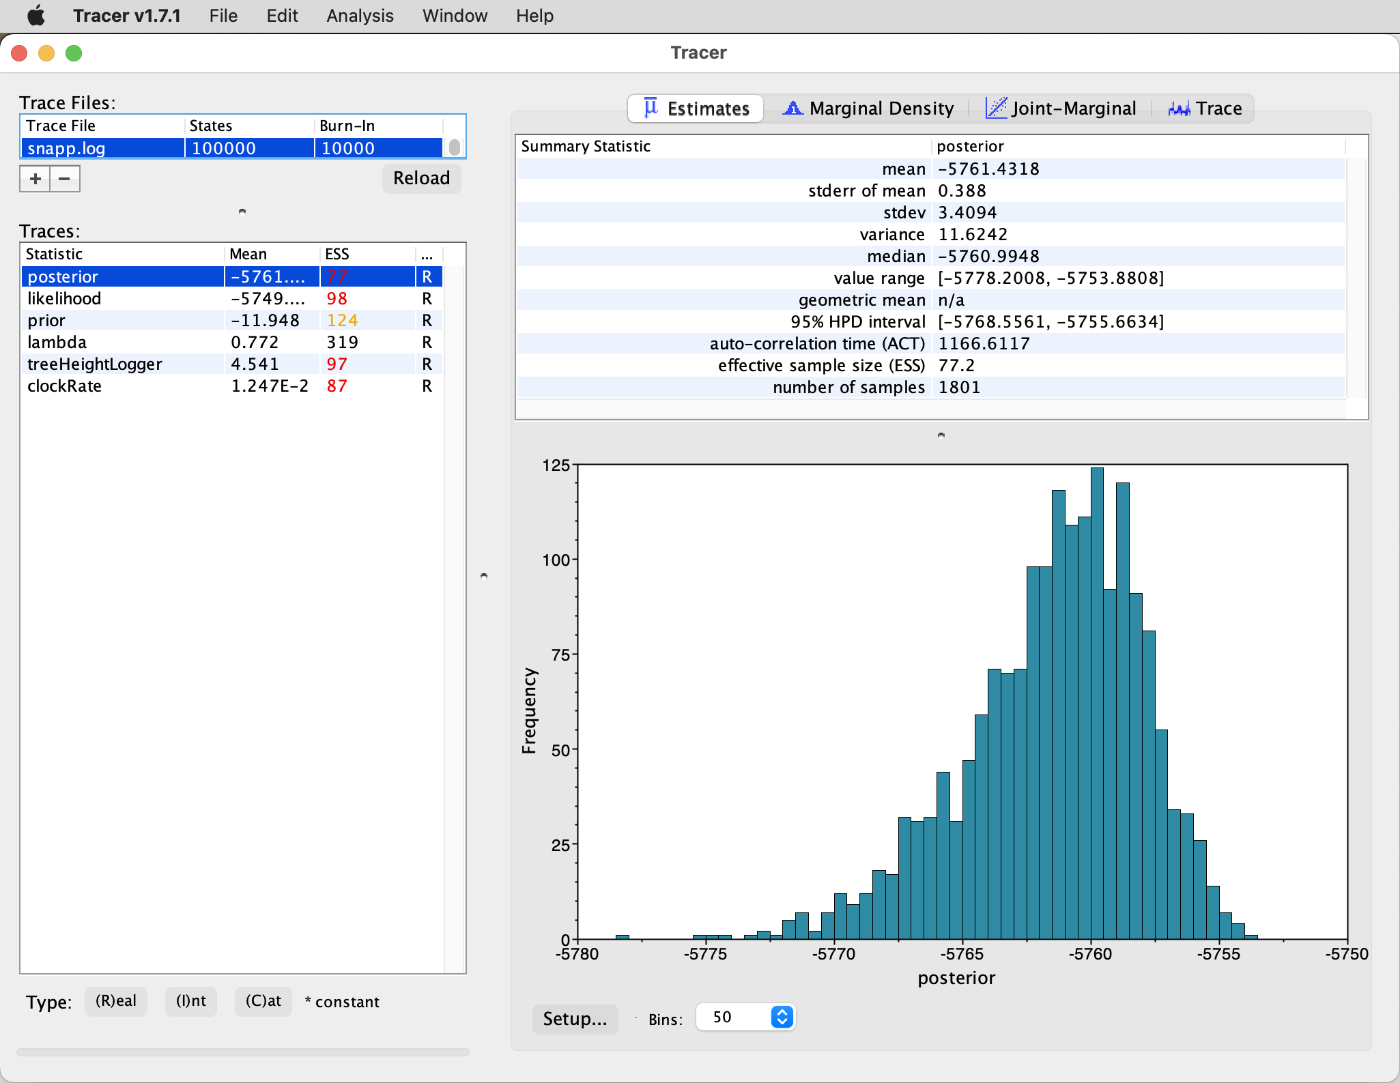Viewport: 1400px width, 1083px height.
Task: Click the ESS value 124 for prior
Action: click(343, 321)
